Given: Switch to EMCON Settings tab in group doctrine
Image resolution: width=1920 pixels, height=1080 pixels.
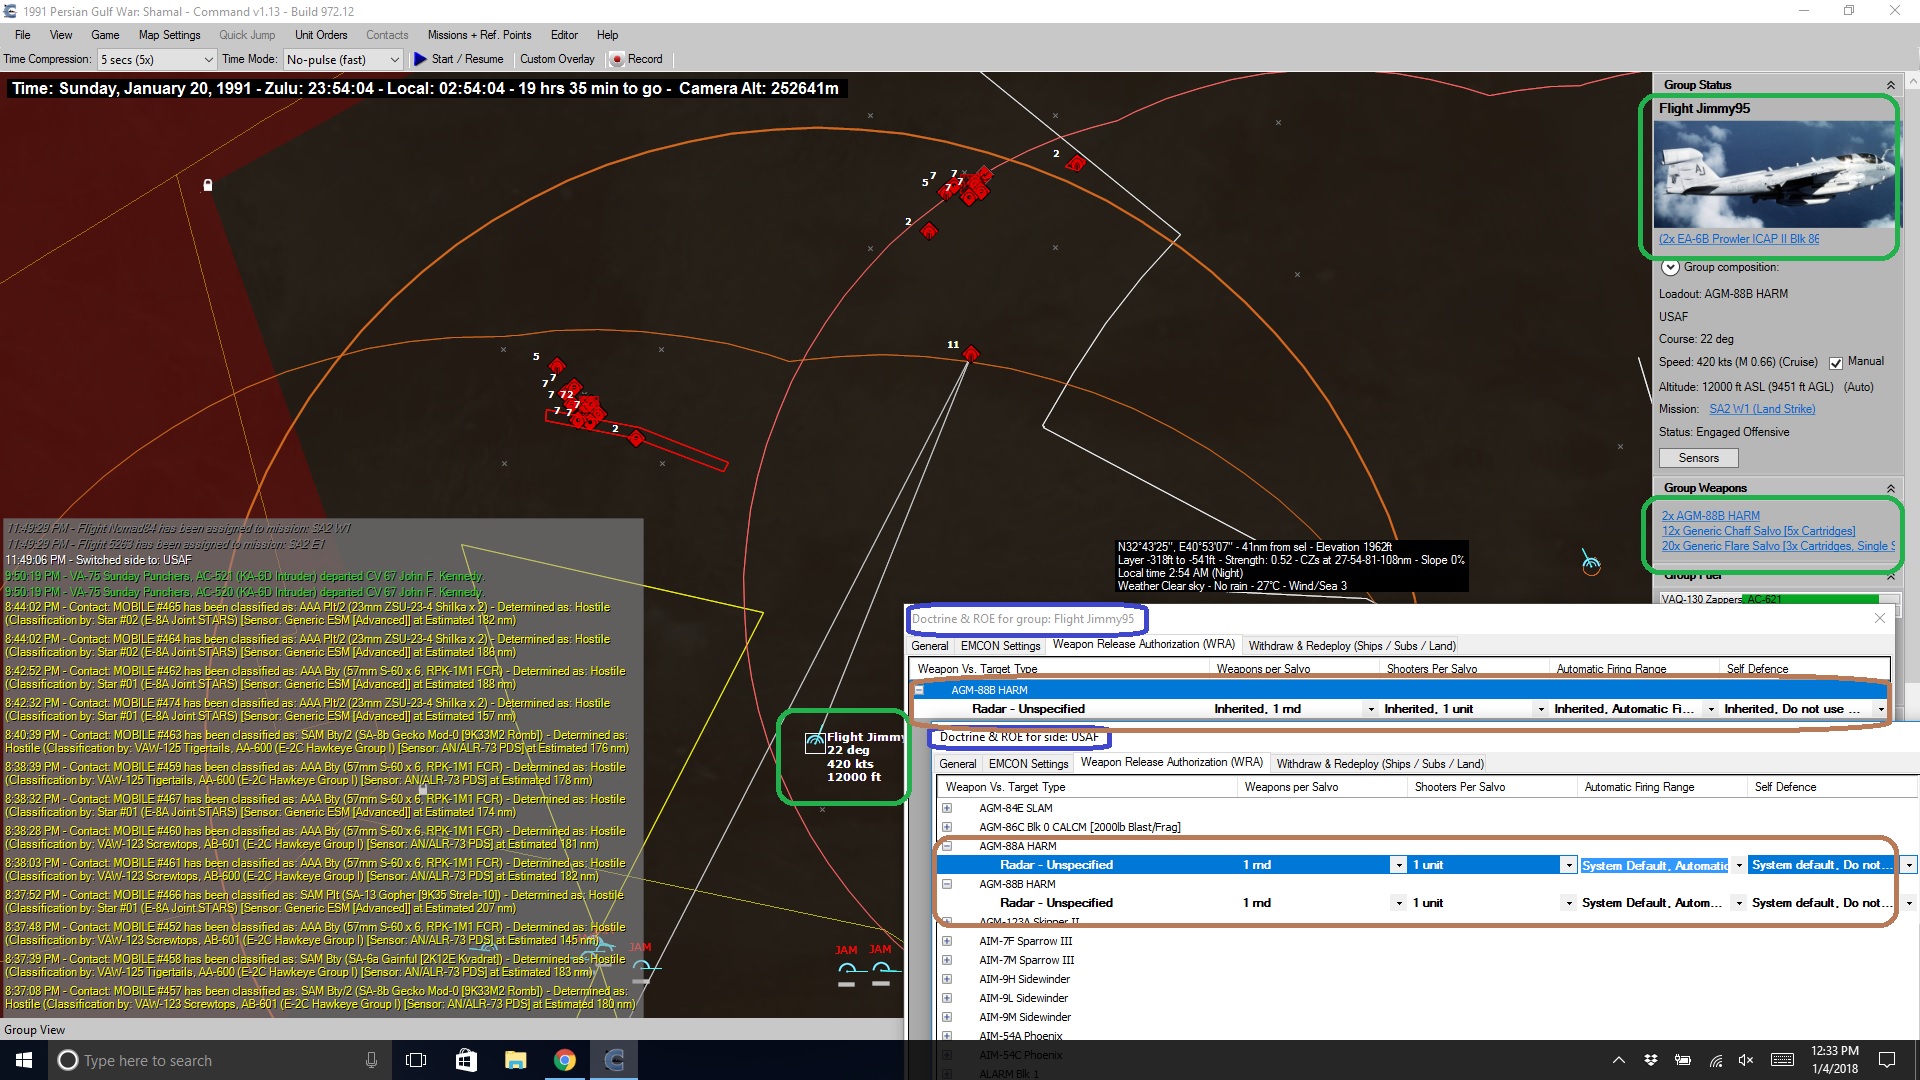Looking at the screenshot, I should coord(1000,646).
